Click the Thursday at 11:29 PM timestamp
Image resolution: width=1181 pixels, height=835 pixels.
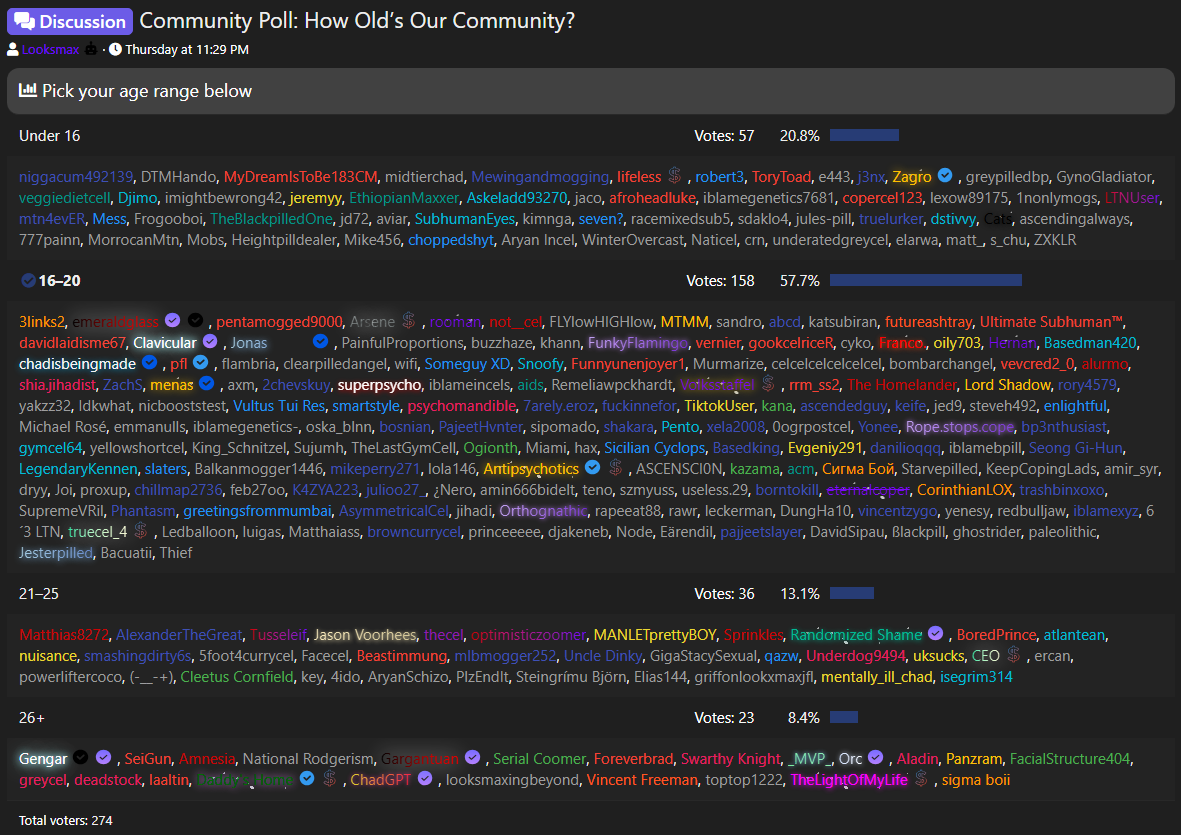tap(187, 50)
